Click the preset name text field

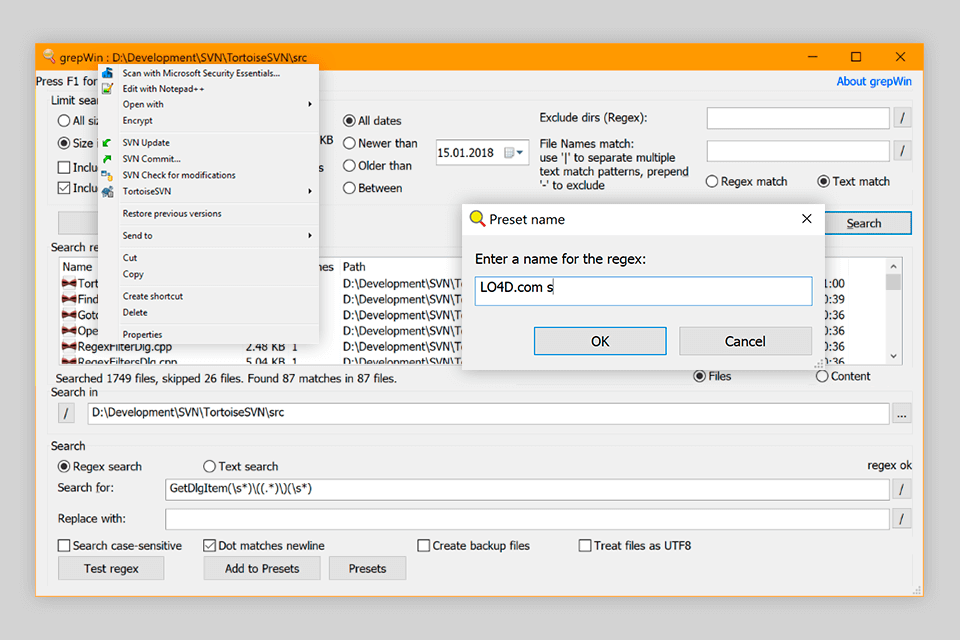pos(643,291)
